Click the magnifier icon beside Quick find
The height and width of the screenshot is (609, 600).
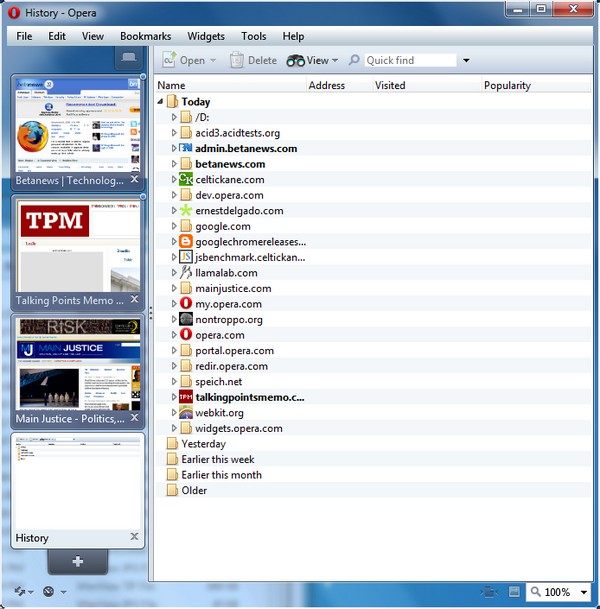[354, 60]
